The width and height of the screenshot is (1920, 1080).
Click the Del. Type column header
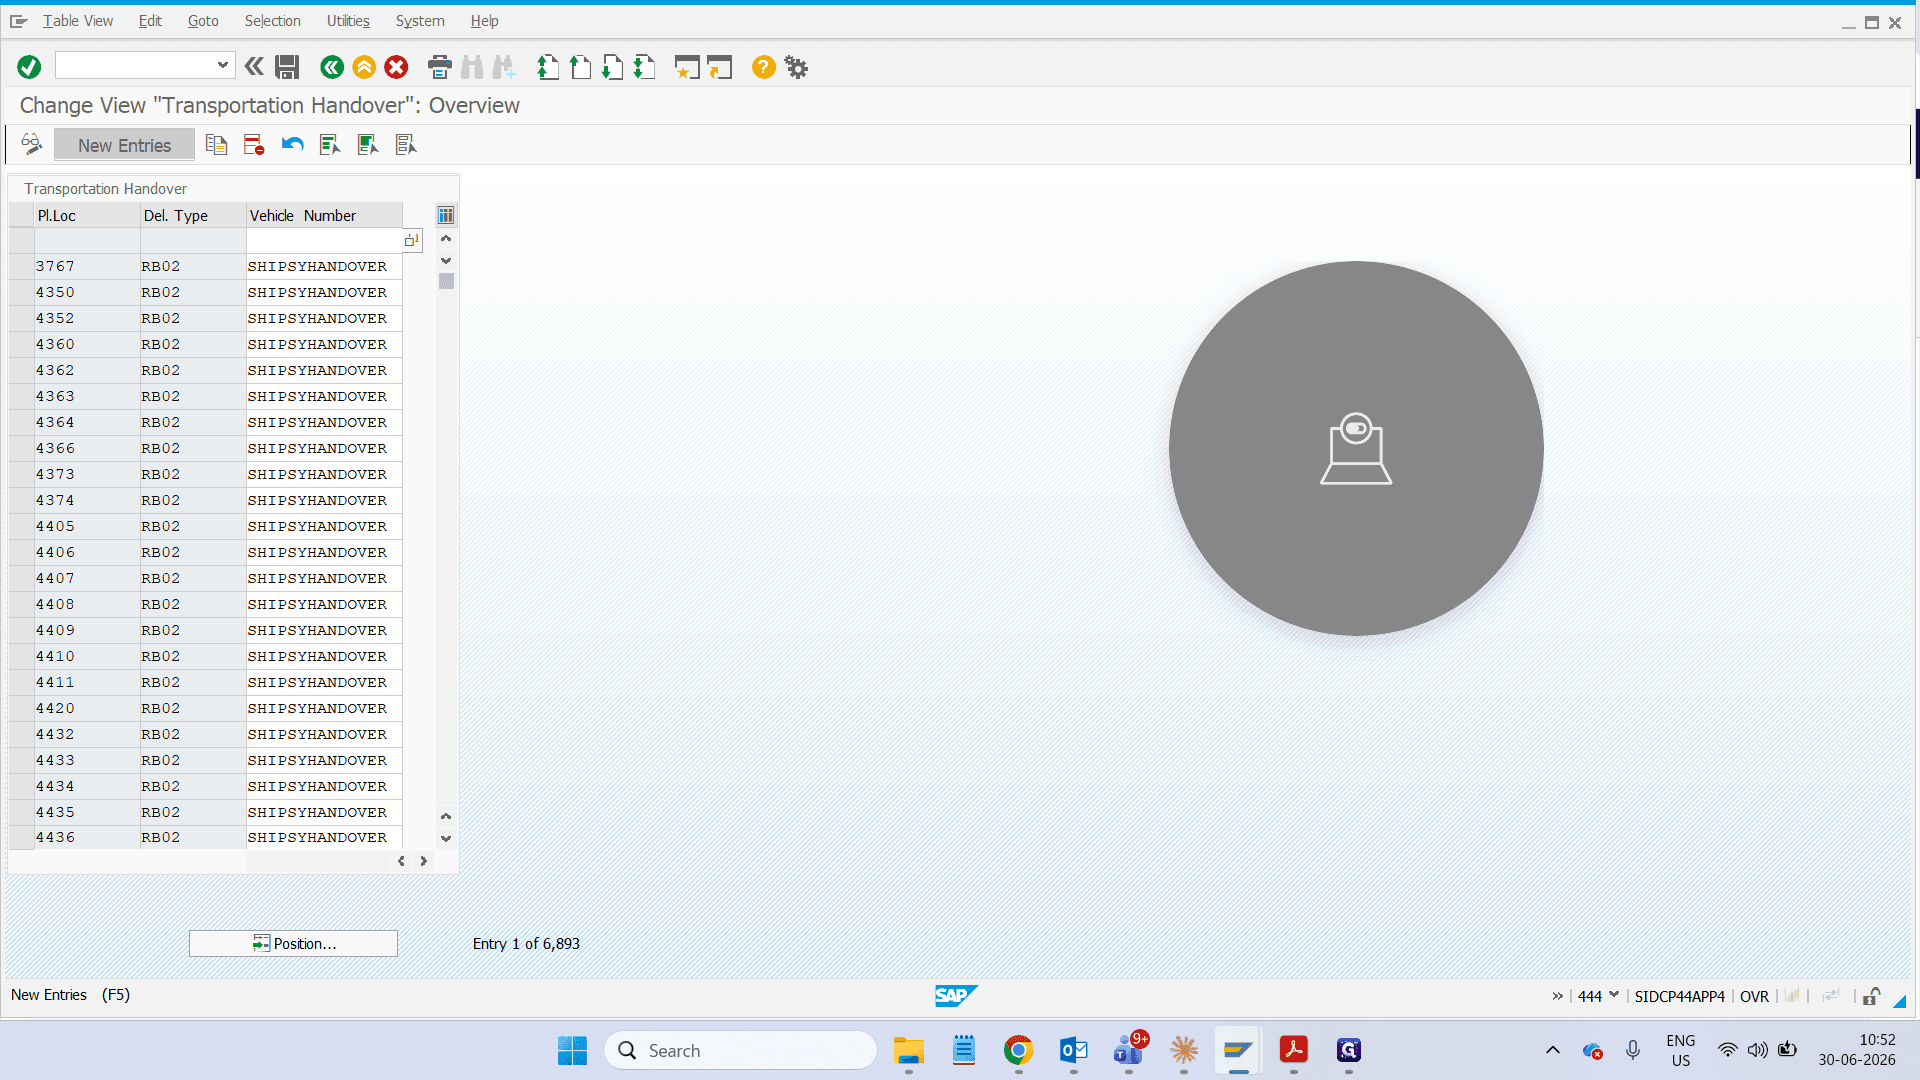pos(193,215)
